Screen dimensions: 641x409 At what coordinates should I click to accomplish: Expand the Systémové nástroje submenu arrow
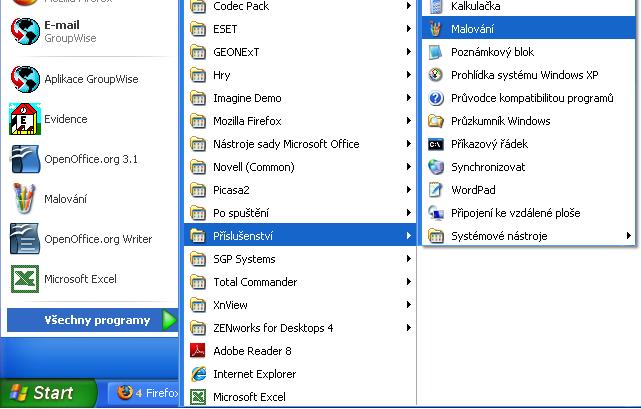[629, 236]
